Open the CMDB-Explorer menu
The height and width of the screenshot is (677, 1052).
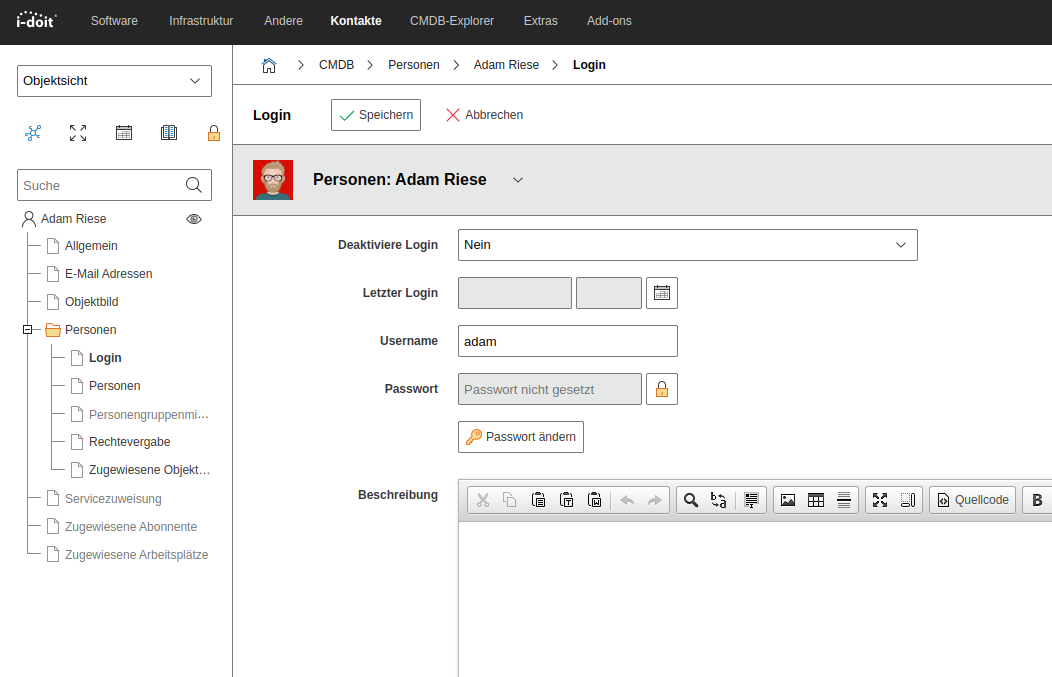pos(452,21)
